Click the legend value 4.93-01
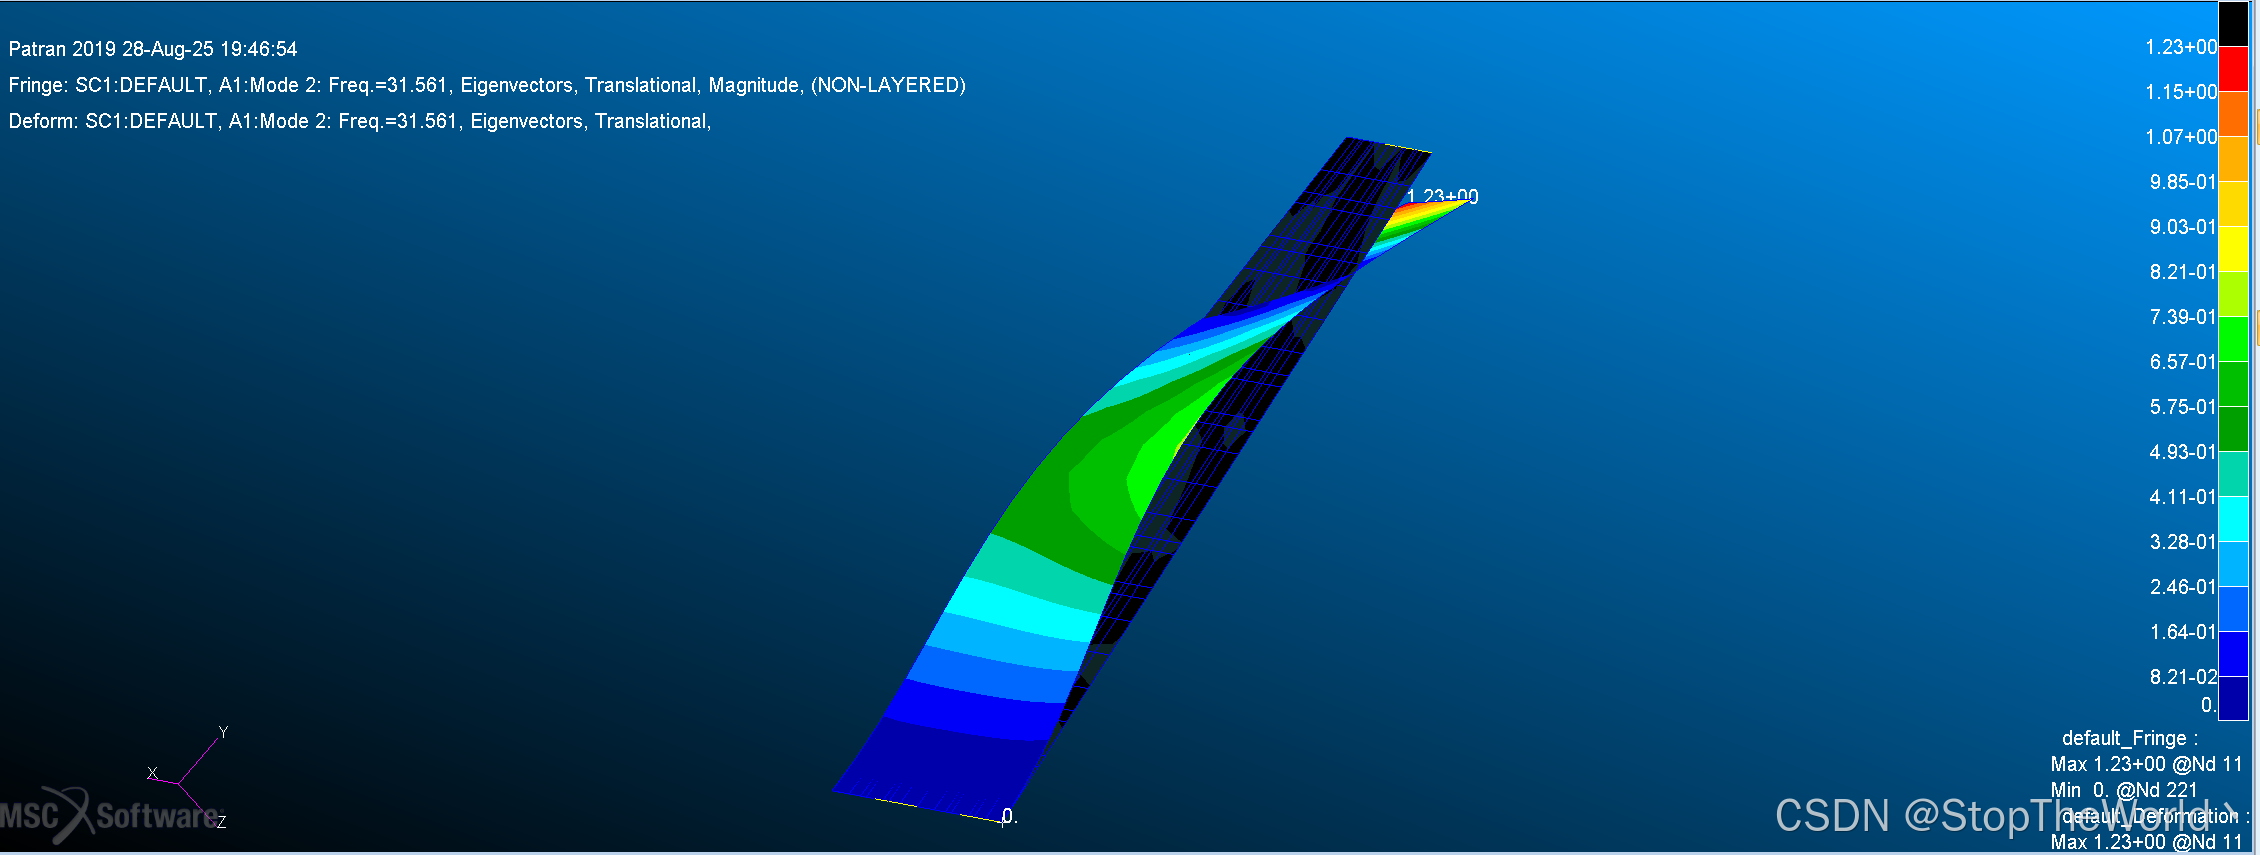The height and width of the screenshot is (855, 2260). tap(2183, 452)
